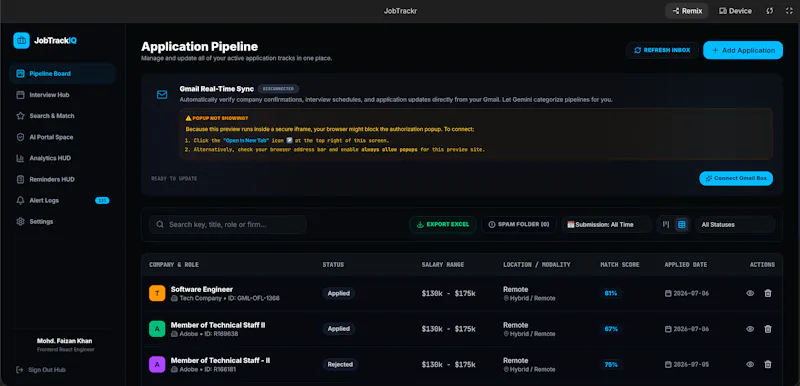Open Settings from the sidebar
Image resolution: width=800 pixels, height=386 pixels.
point(62,222)
